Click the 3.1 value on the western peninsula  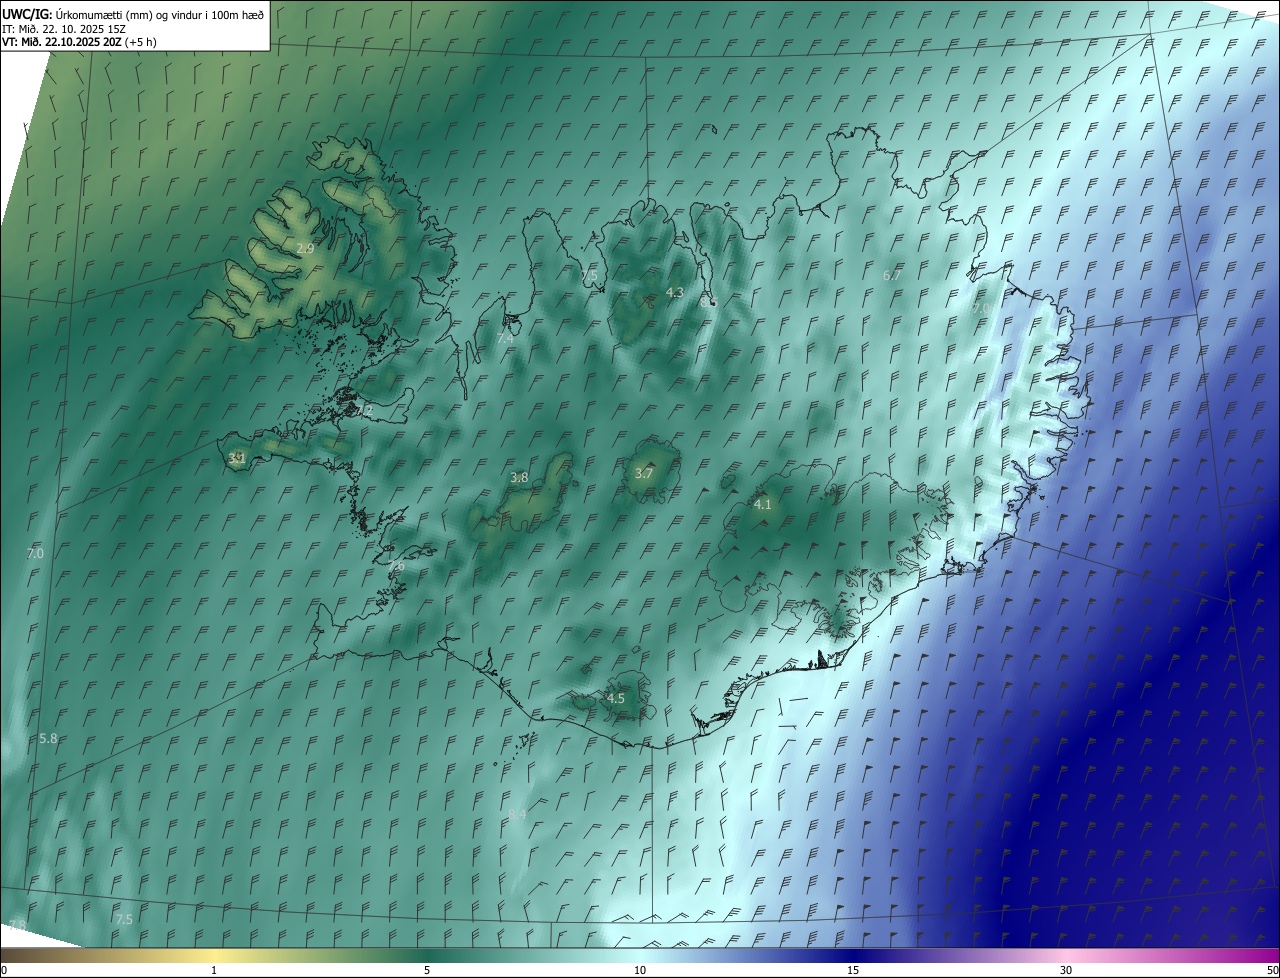(237, 458)
